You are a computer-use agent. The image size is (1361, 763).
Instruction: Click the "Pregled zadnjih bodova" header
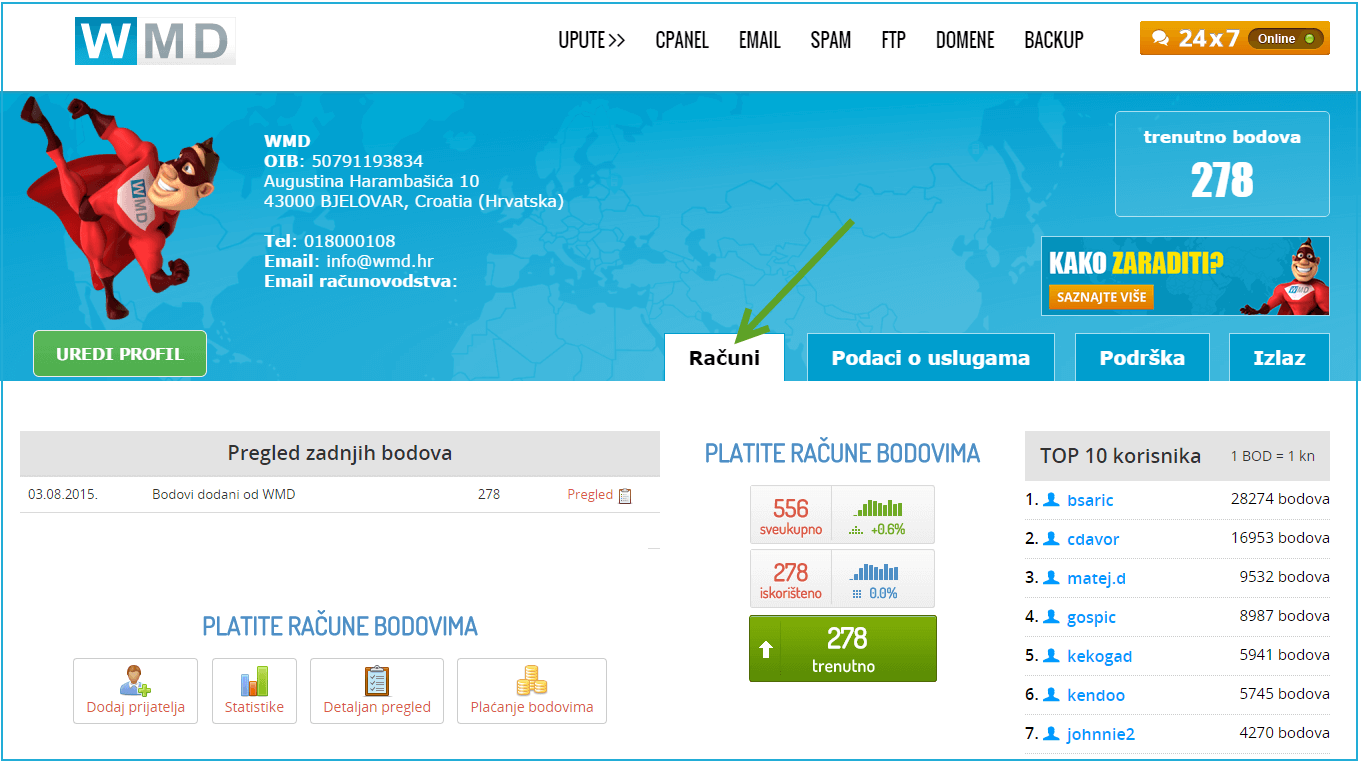tap(340, 453)
